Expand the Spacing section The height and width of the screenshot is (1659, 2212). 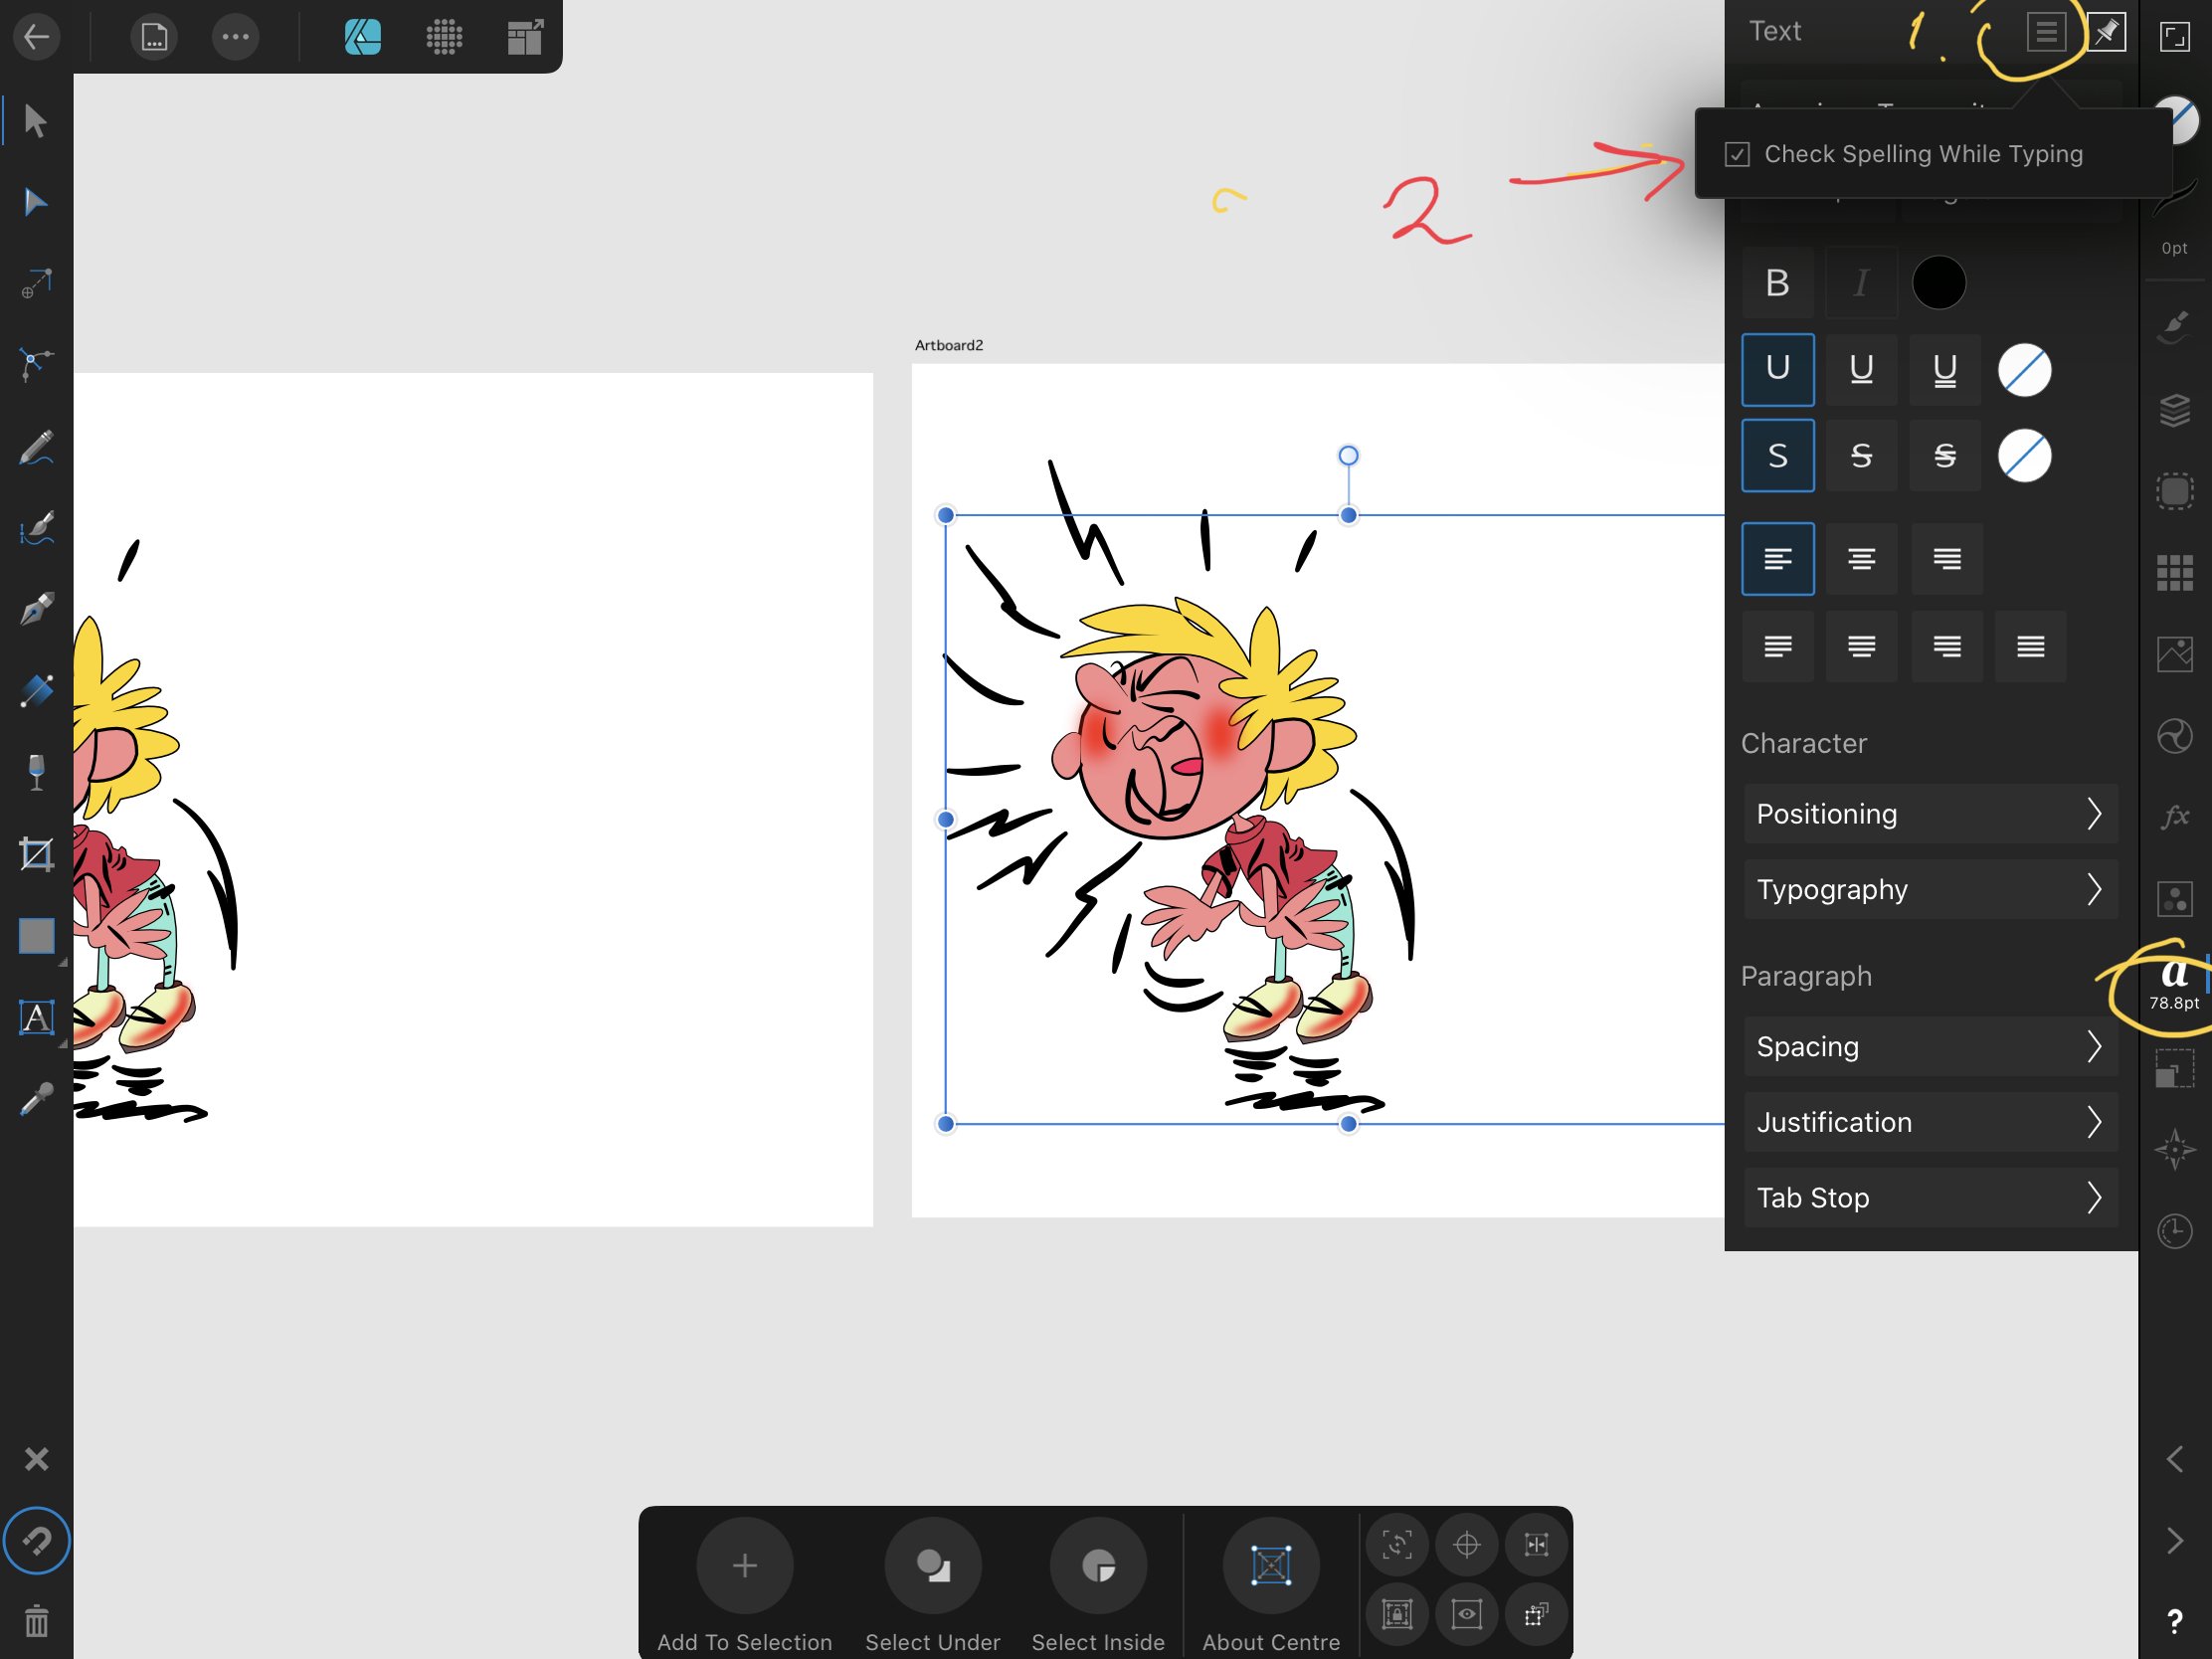click(x=1931, y=1047)
